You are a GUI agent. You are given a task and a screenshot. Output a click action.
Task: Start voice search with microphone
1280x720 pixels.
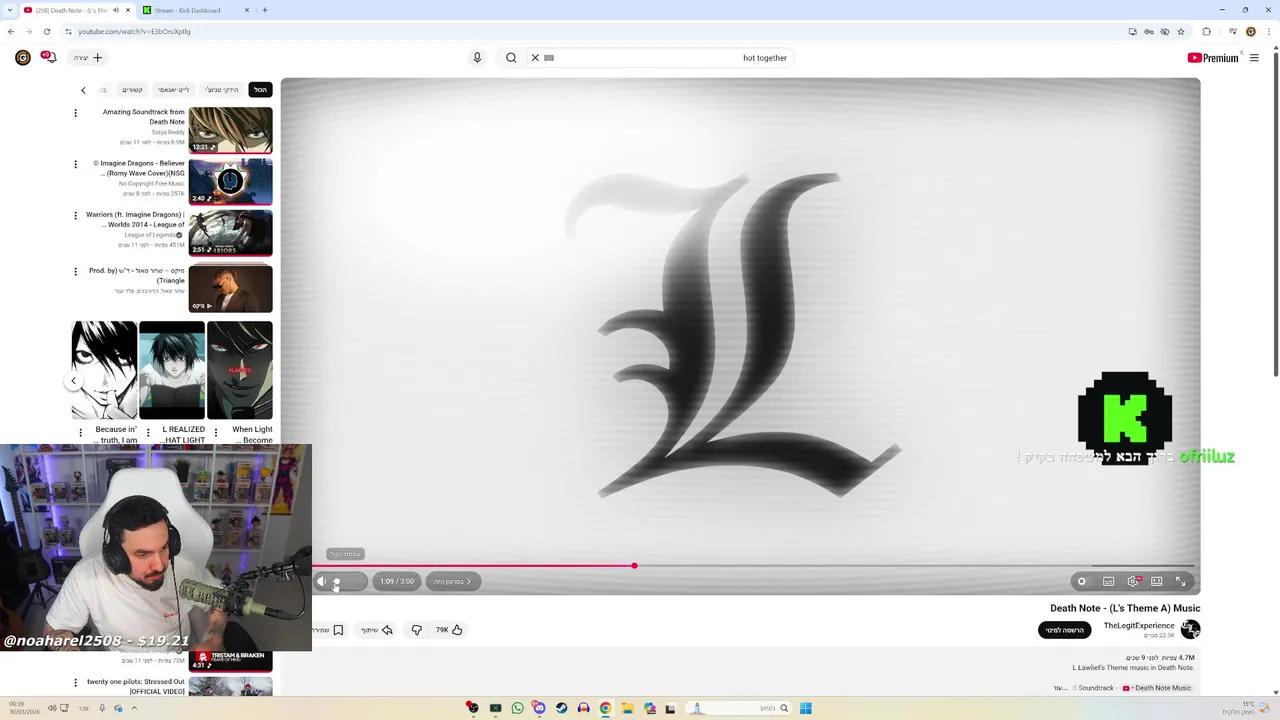point(477,58)
